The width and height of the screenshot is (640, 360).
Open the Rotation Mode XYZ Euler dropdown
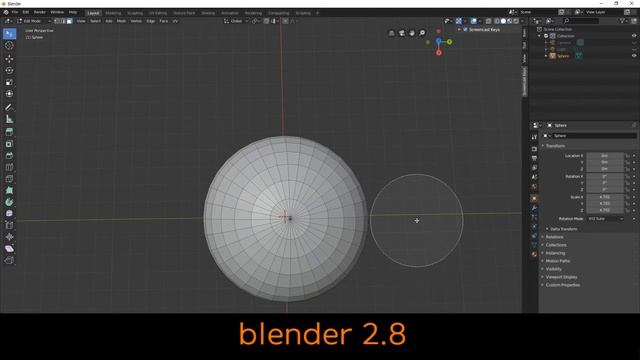pos(605,219)
